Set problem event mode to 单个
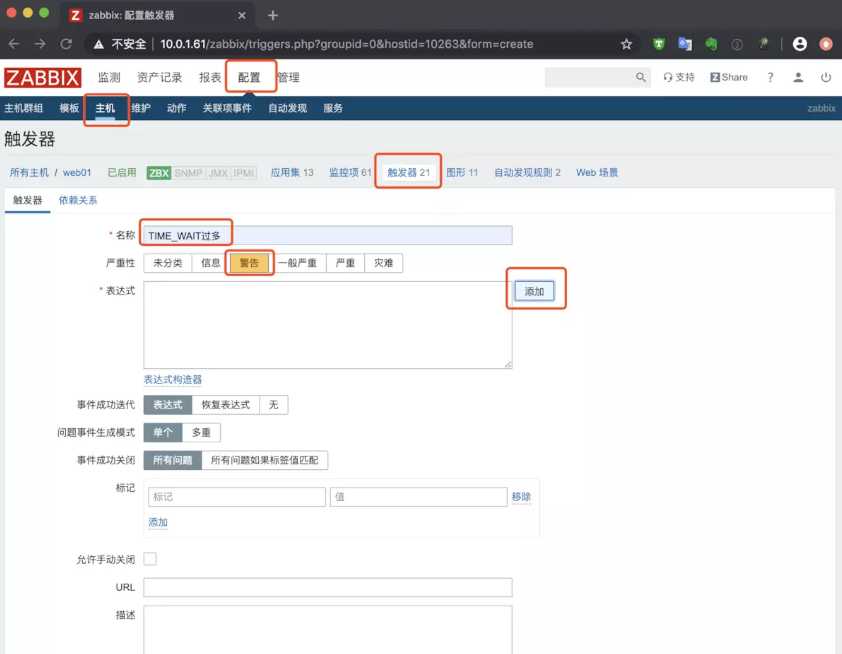This screenshot has width=842, height=654. tap(163, 432)
